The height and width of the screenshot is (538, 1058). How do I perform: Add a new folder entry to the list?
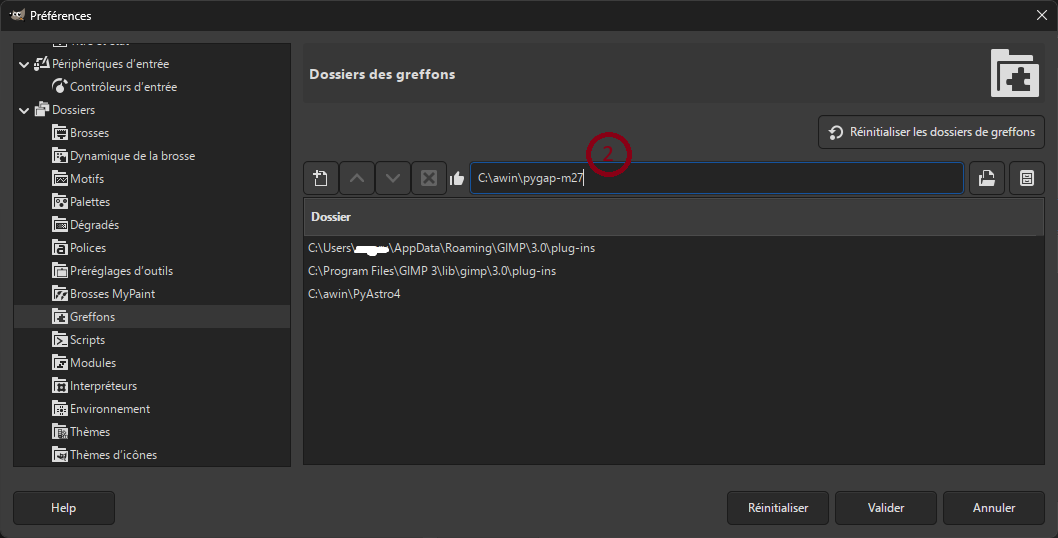(x=321, y=178)
